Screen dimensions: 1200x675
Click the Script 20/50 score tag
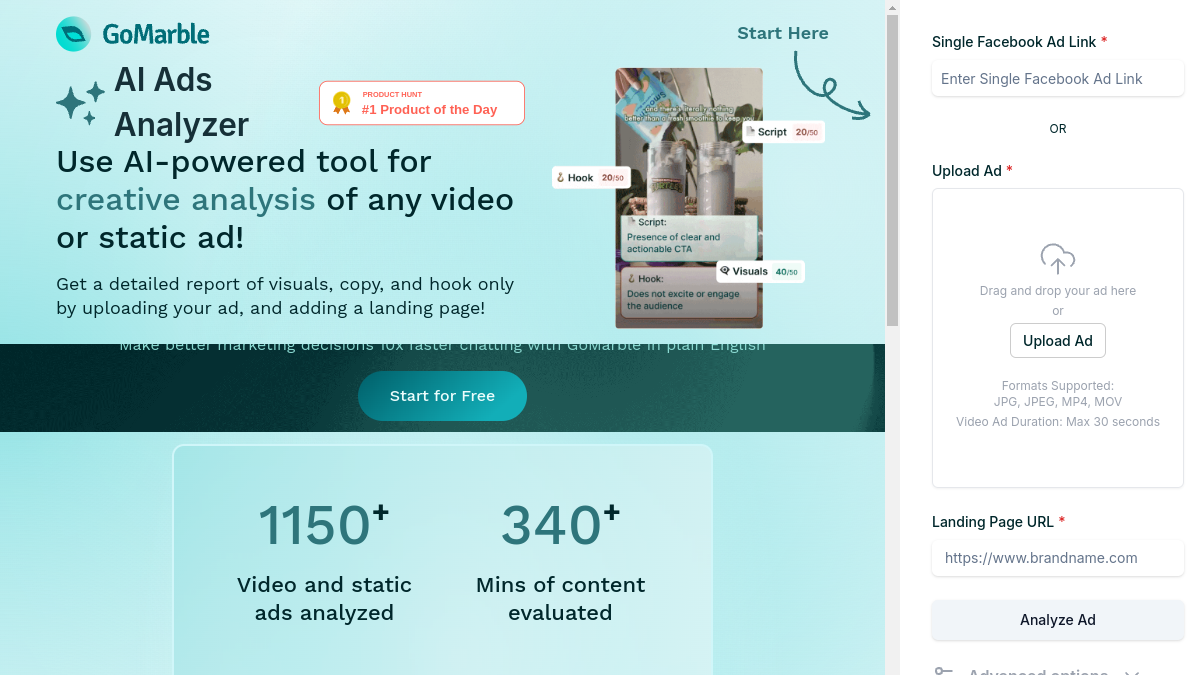coord(785,132)
